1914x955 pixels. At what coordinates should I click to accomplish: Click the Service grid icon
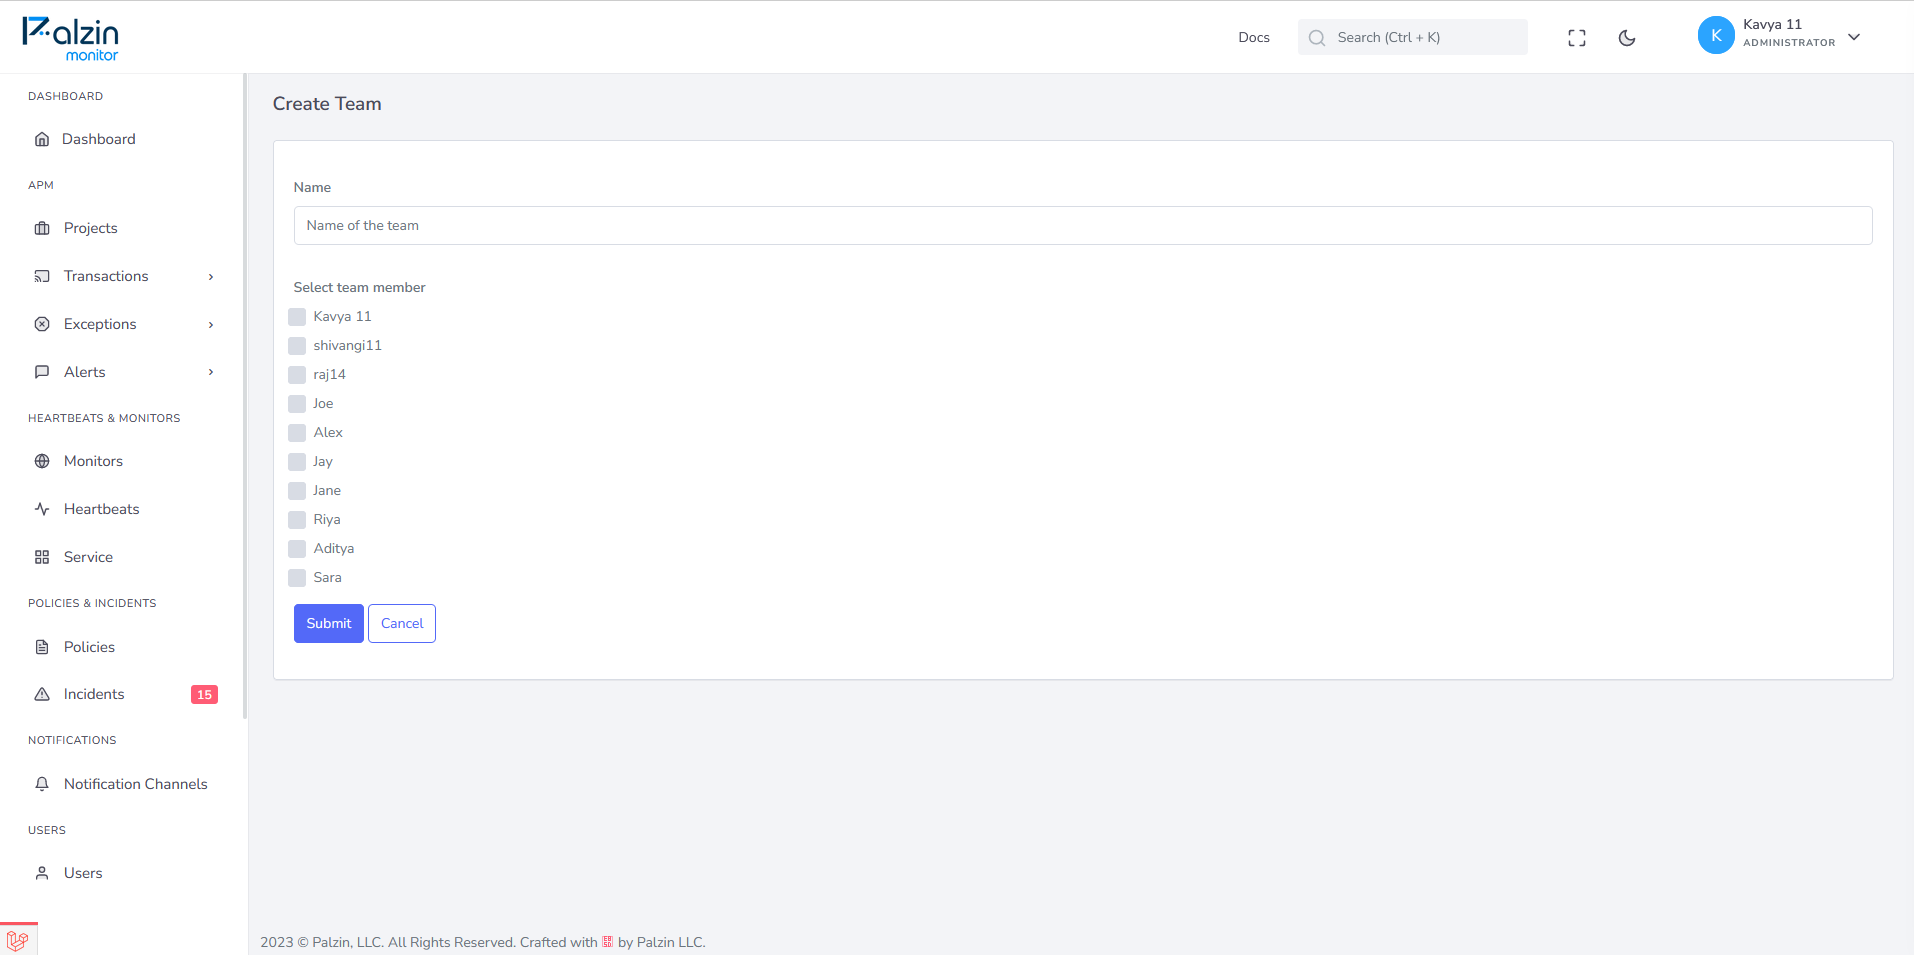[42, 557]
